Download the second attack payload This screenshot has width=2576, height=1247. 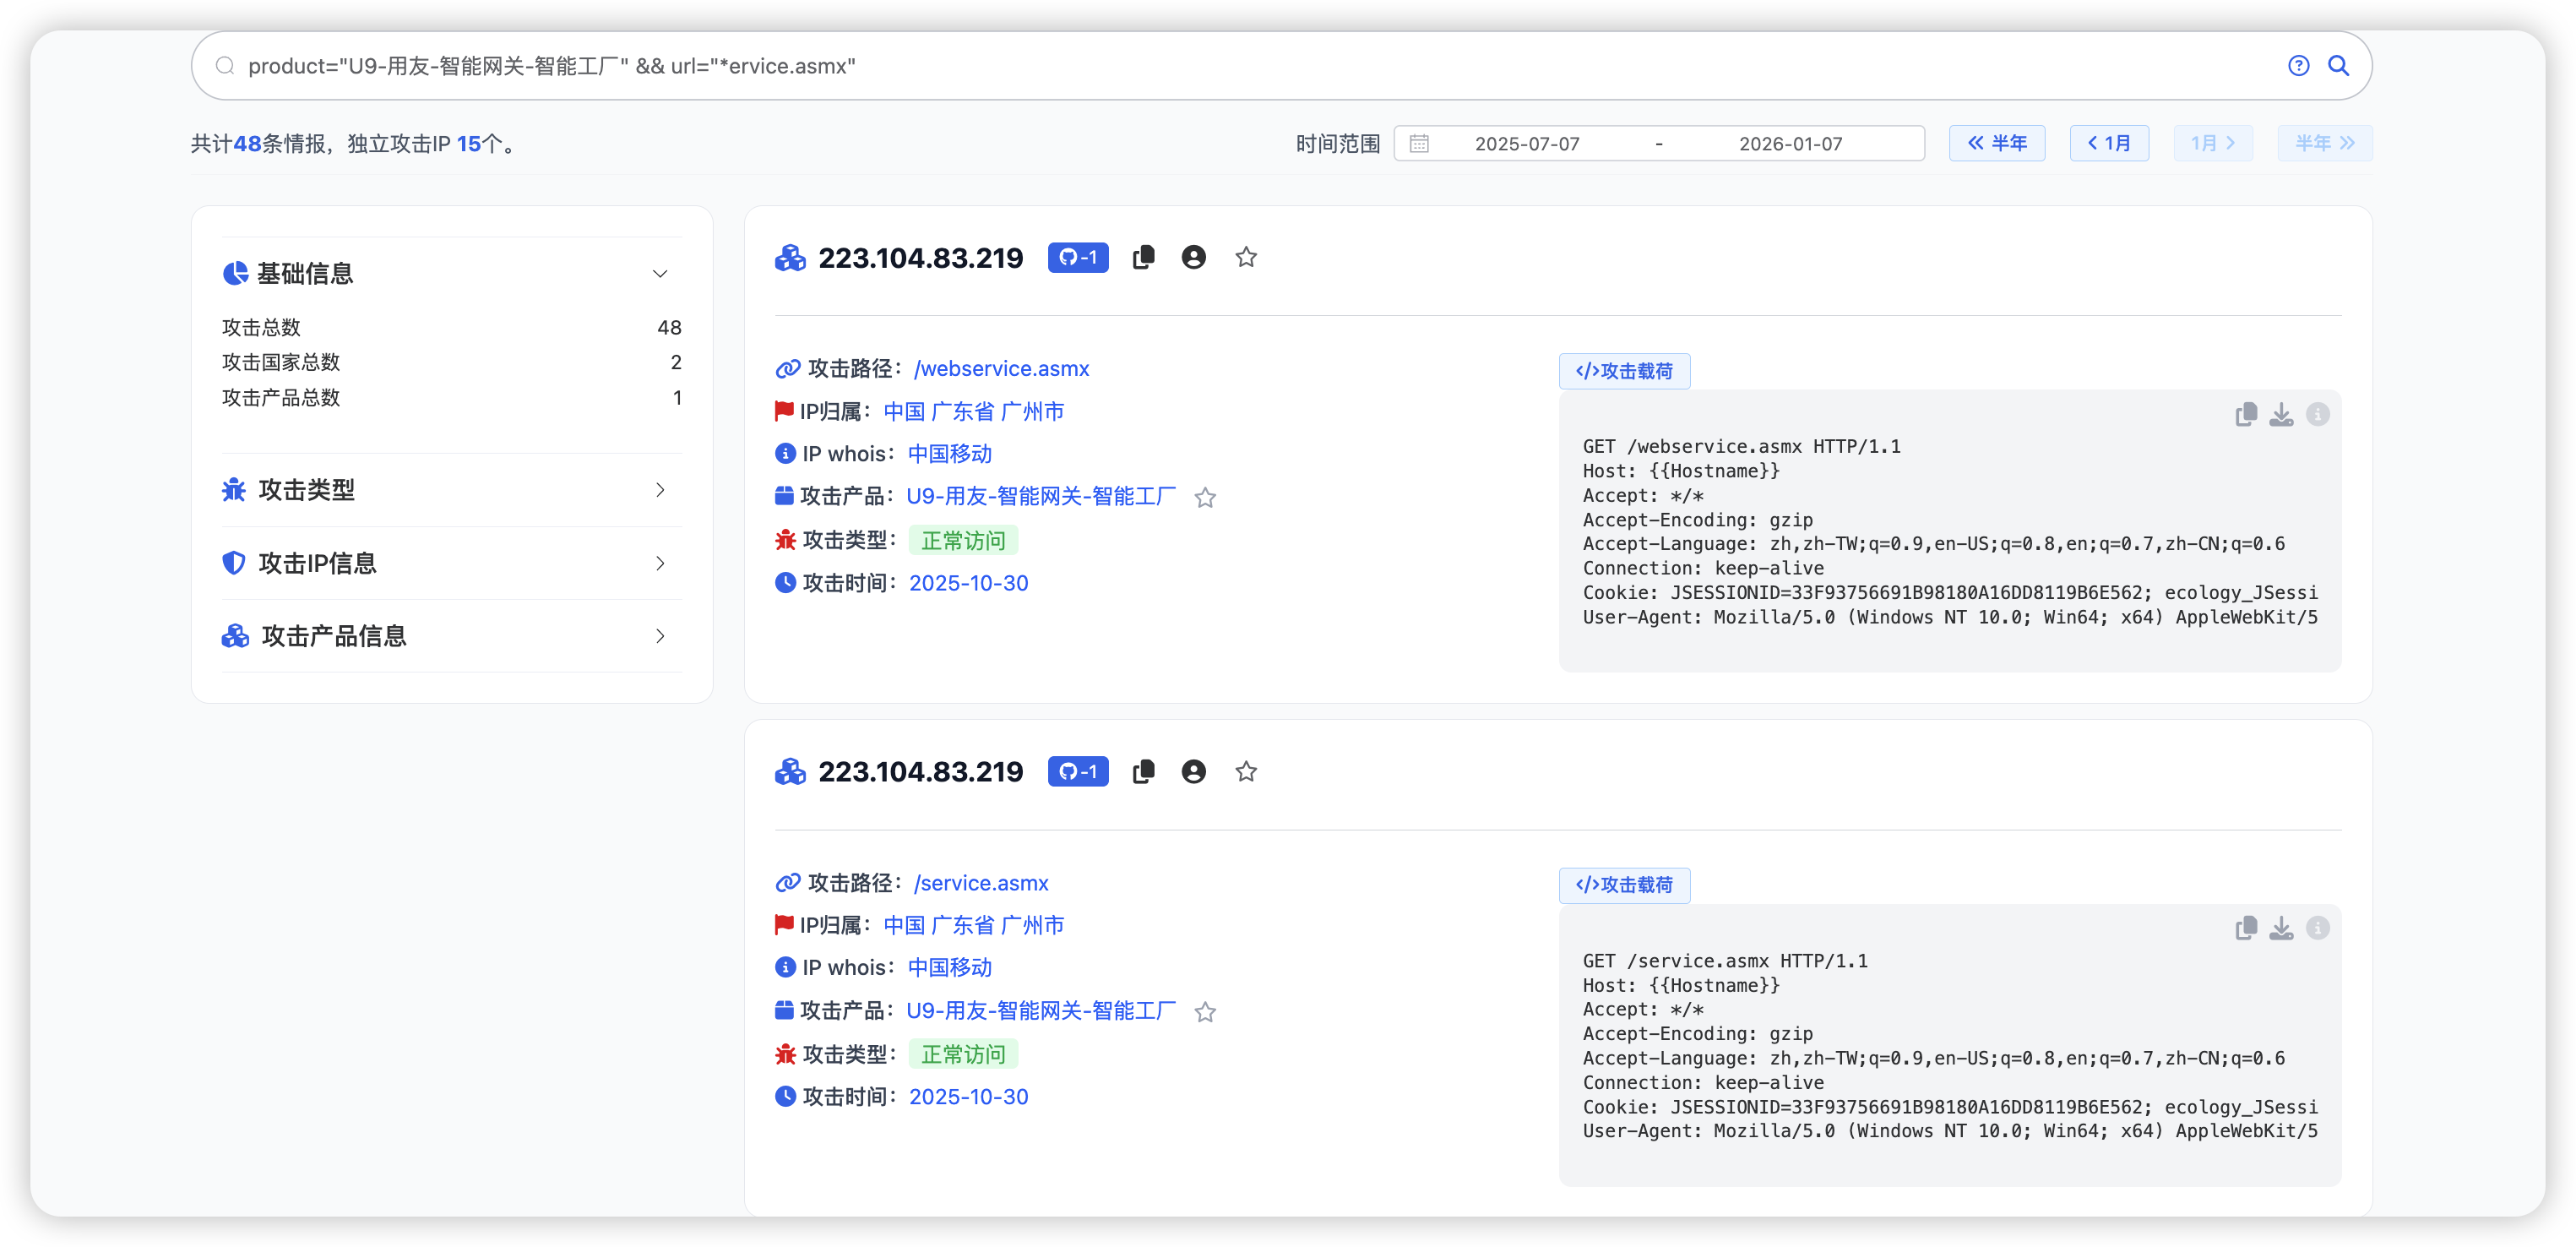click(2281, 928)
